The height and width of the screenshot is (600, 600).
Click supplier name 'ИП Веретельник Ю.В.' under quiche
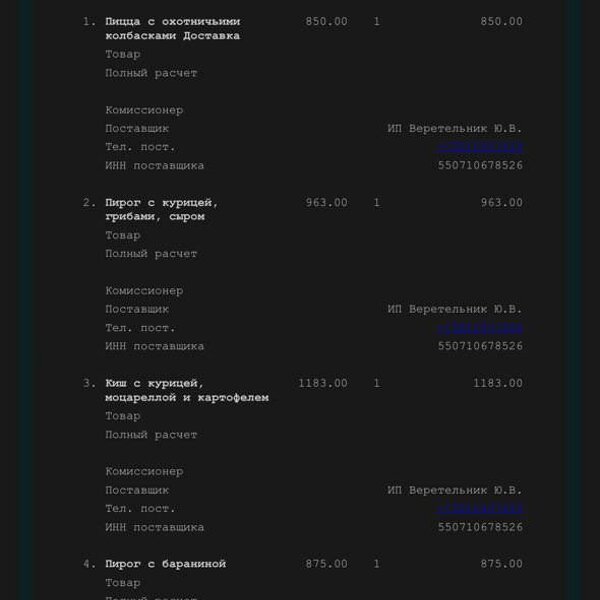(455, 491)
